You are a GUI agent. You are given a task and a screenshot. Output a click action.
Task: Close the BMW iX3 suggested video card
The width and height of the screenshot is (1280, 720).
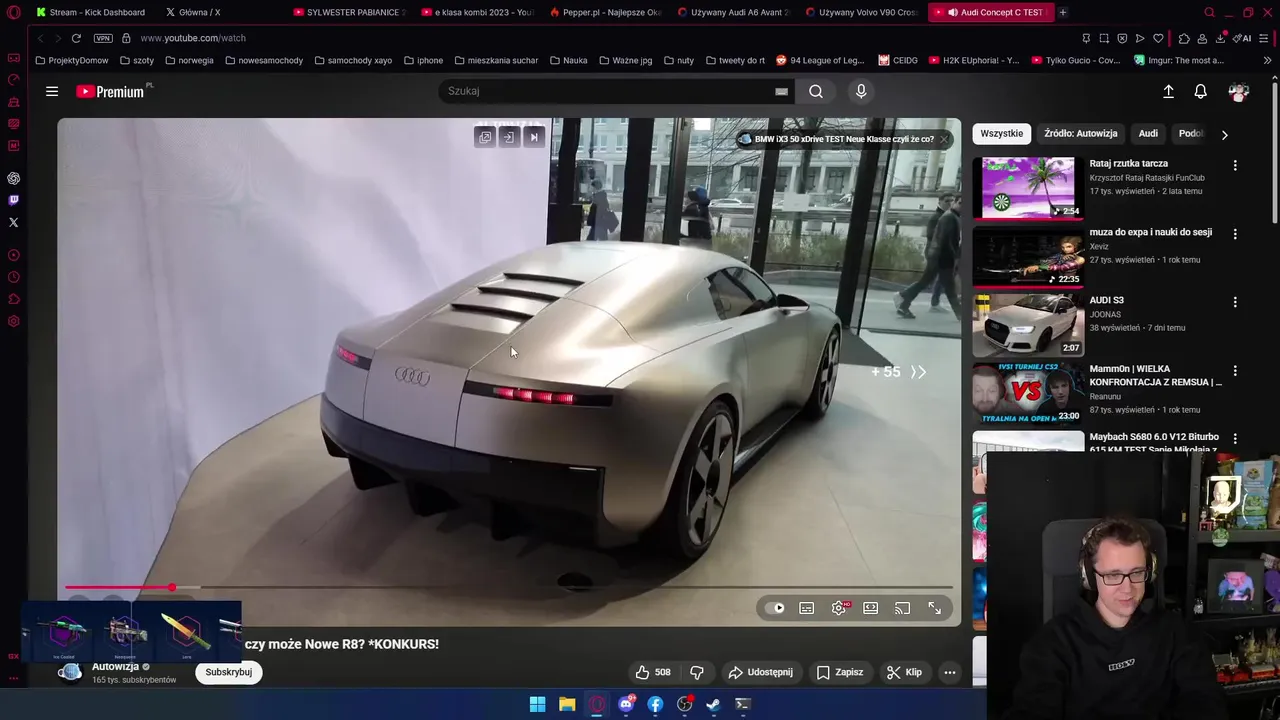[x=944, y=139]
